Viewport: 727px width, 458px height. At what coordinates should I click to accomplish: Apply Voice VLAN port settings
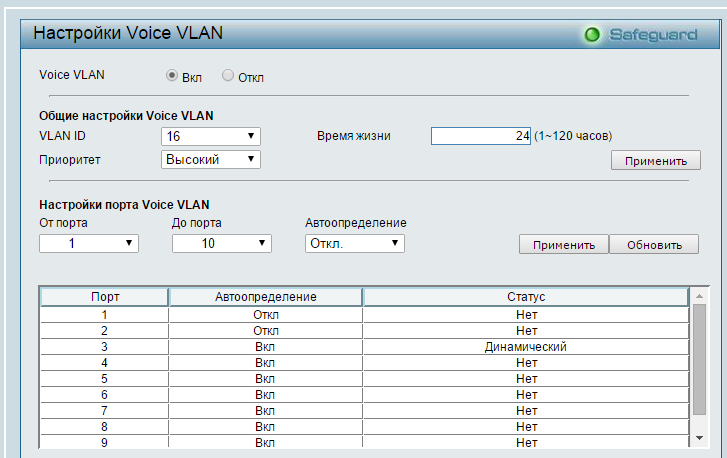click(x=563, y=245)
